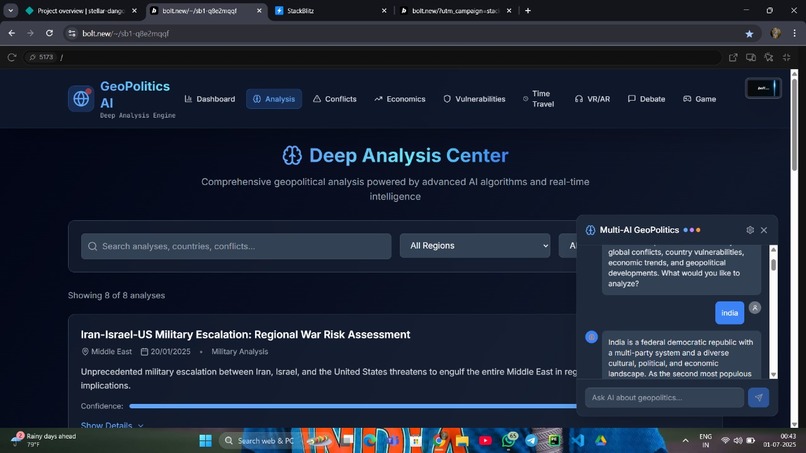
Task: Open a new browser tab
Action: click(528, 10)
